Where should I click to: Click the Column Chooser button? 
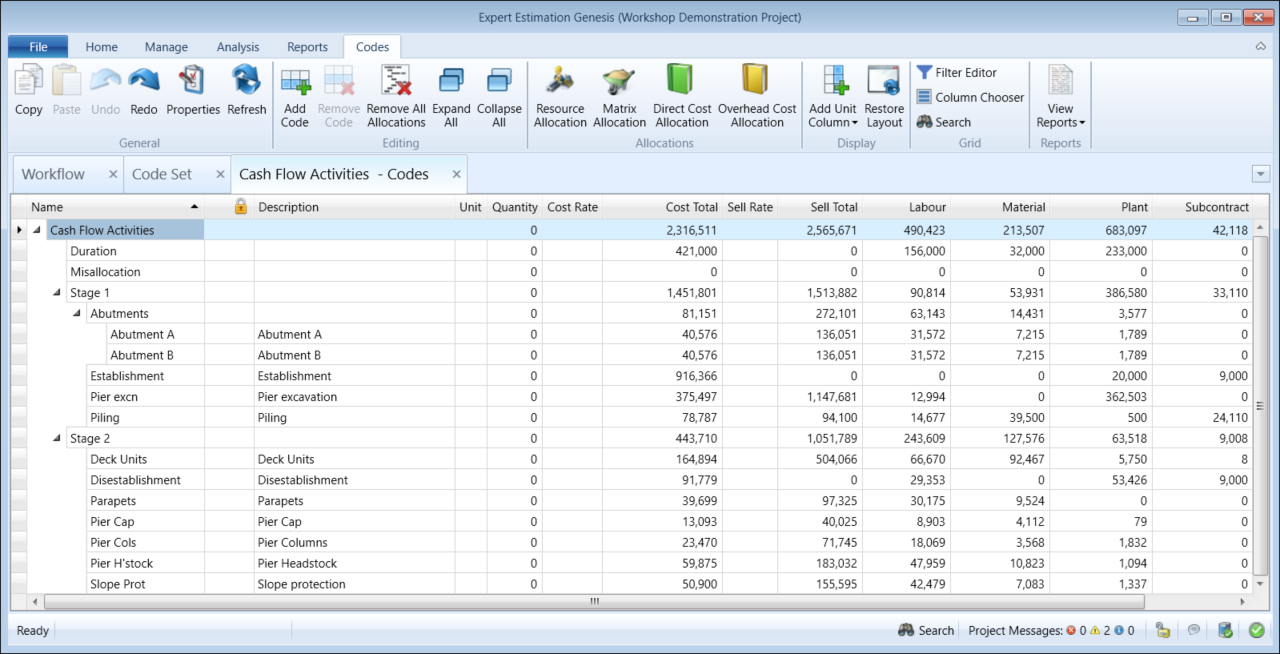(970, 98)
